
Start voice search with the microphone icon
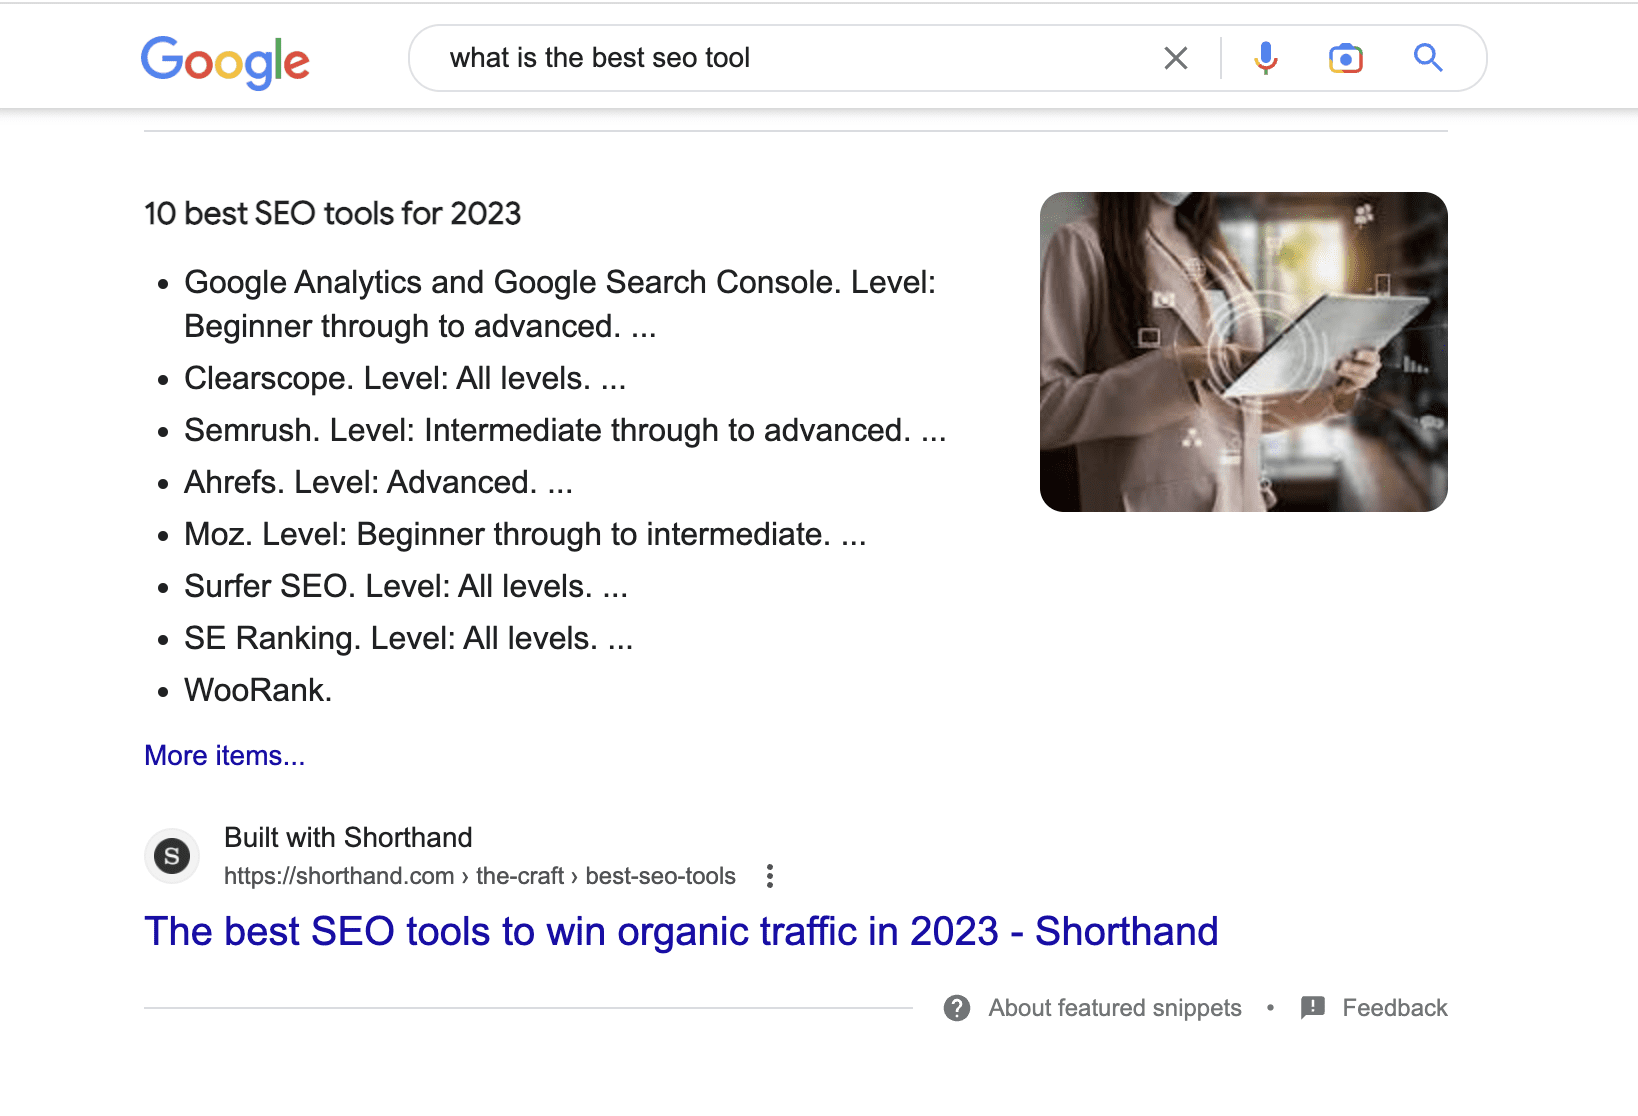(1266, 58)
